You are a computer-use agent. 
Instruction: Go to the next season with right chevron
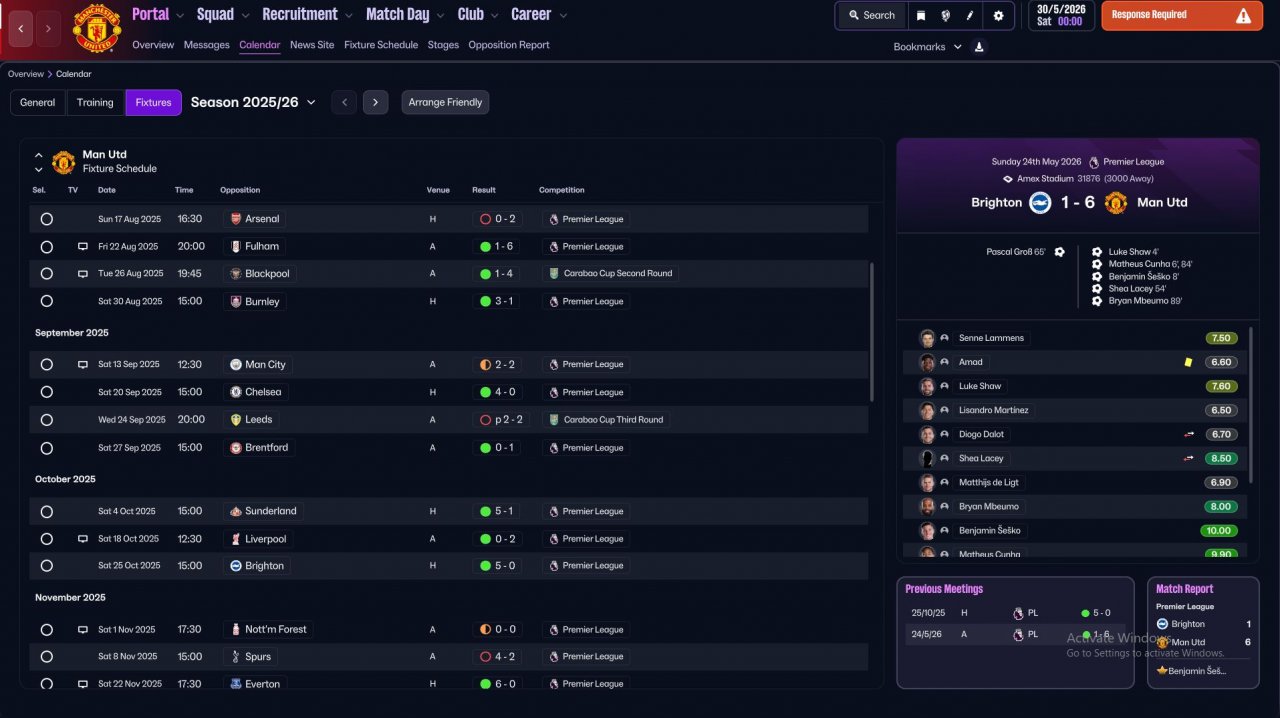tap(375, 102)
